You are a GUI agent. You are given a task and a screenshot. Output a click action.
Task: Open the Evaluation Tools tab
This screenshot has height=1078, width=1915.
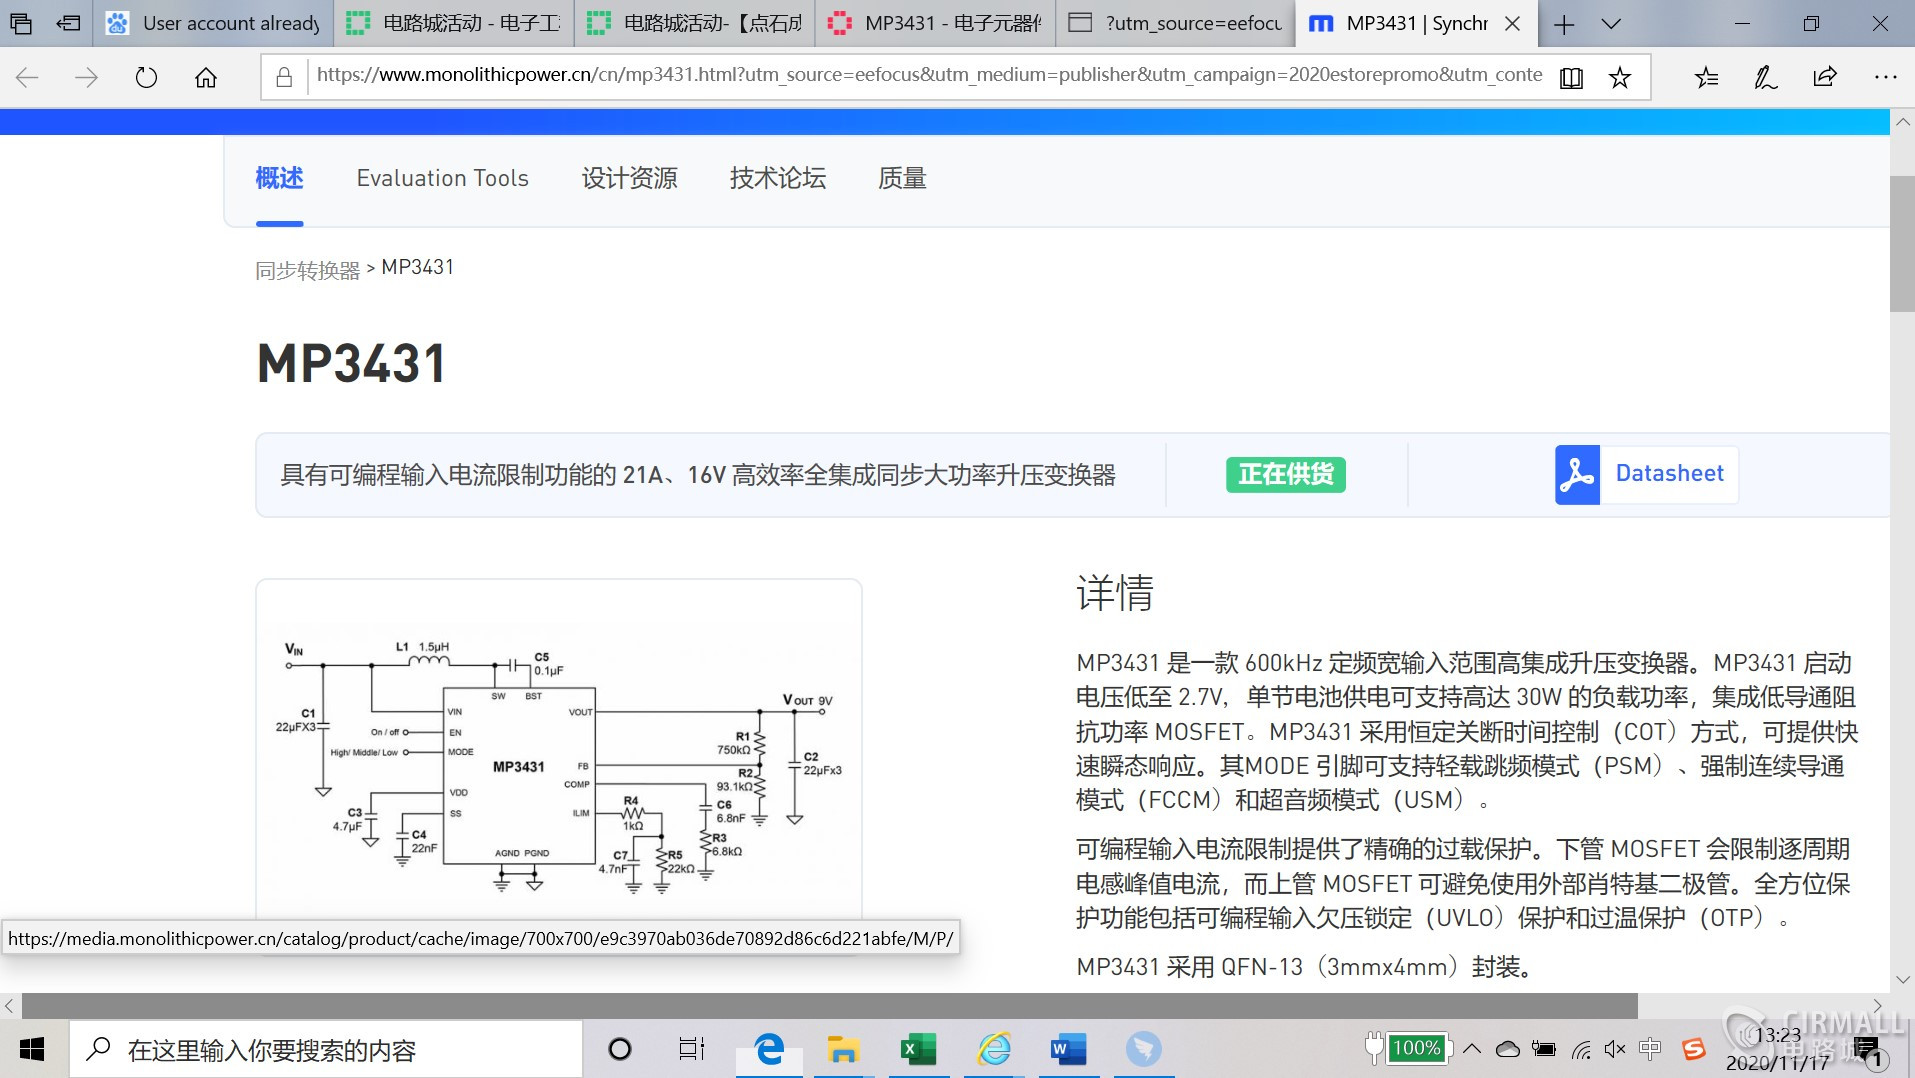point(442,178)
